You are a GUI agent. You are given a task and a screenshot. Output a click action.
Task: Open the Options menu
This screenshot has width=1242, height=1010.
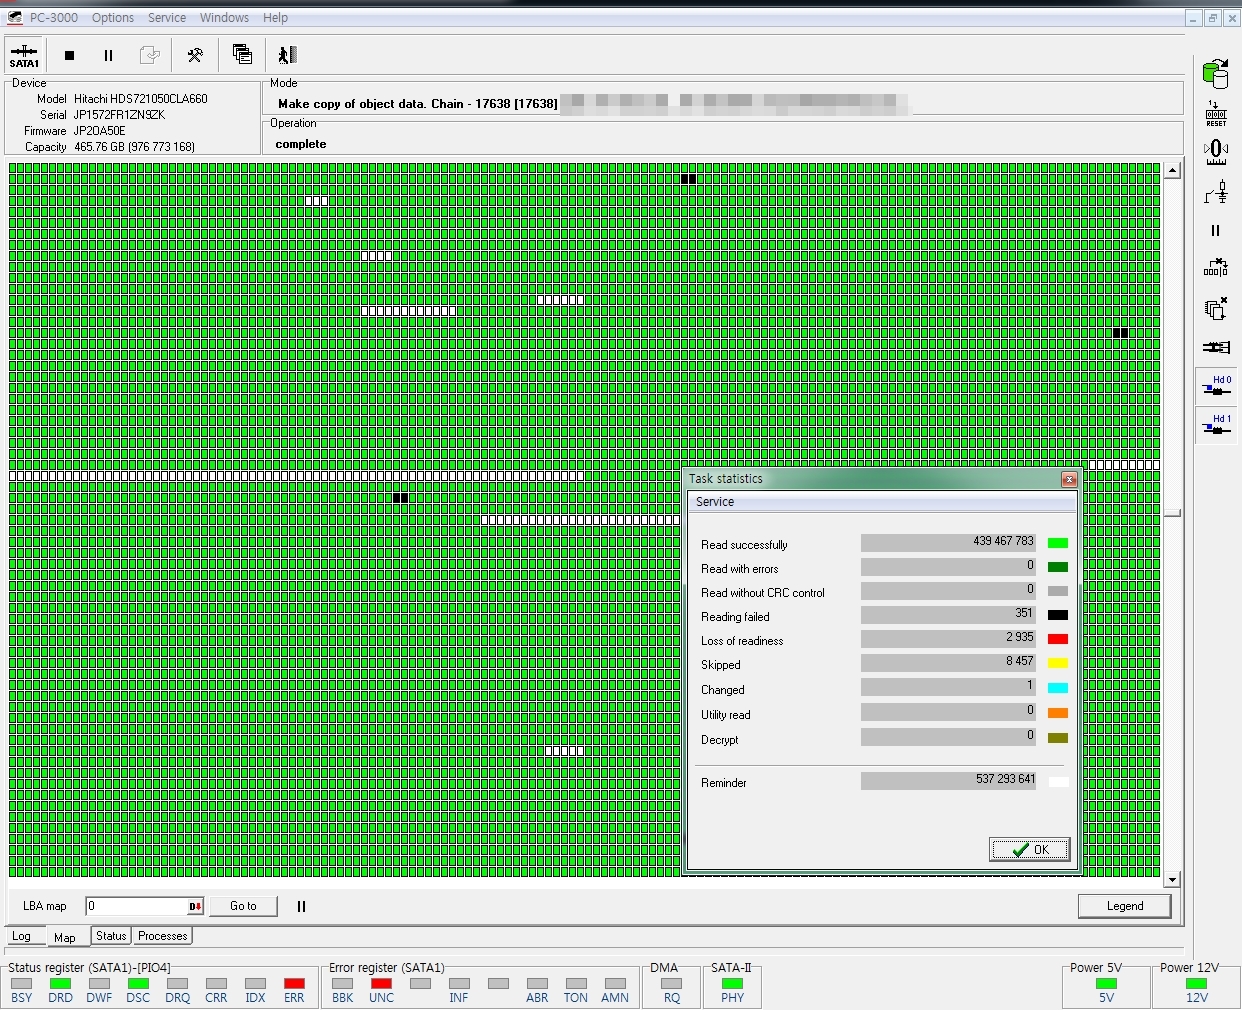[113, 18]
